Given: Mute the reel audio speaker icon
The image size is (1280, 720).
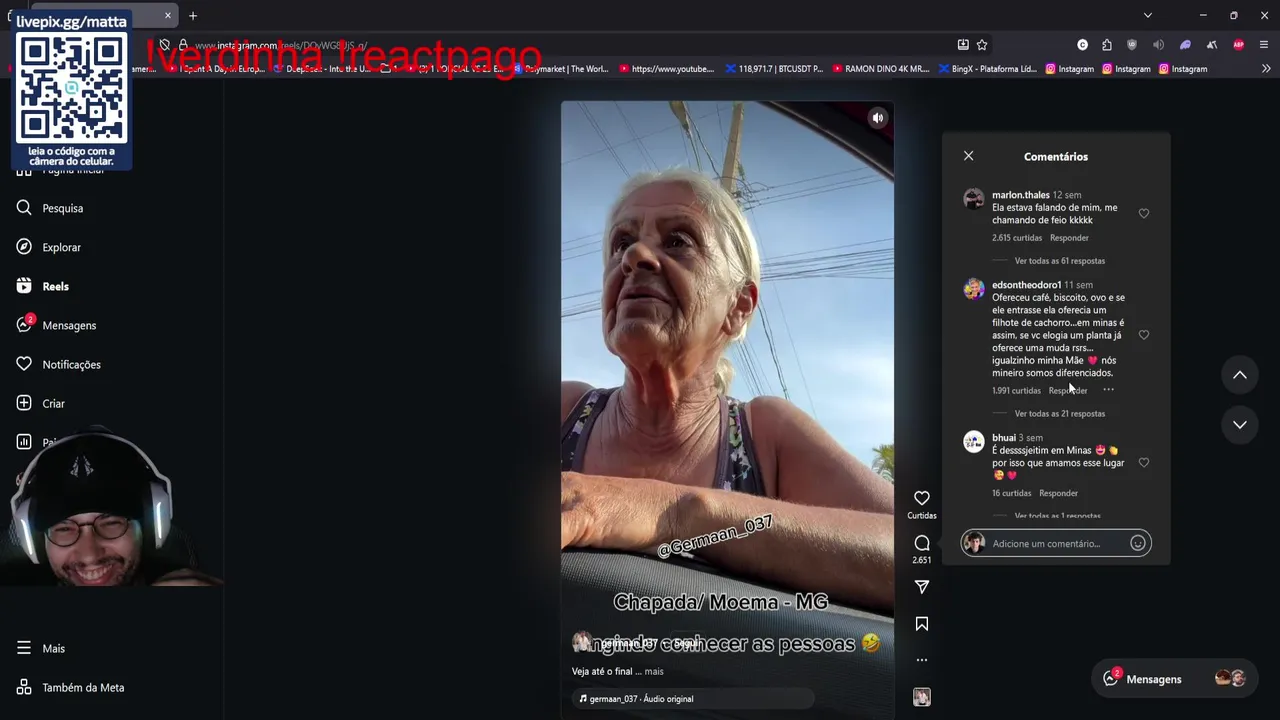Looking at the screenshot, I should pyautogui.click(x=877, y=118).
